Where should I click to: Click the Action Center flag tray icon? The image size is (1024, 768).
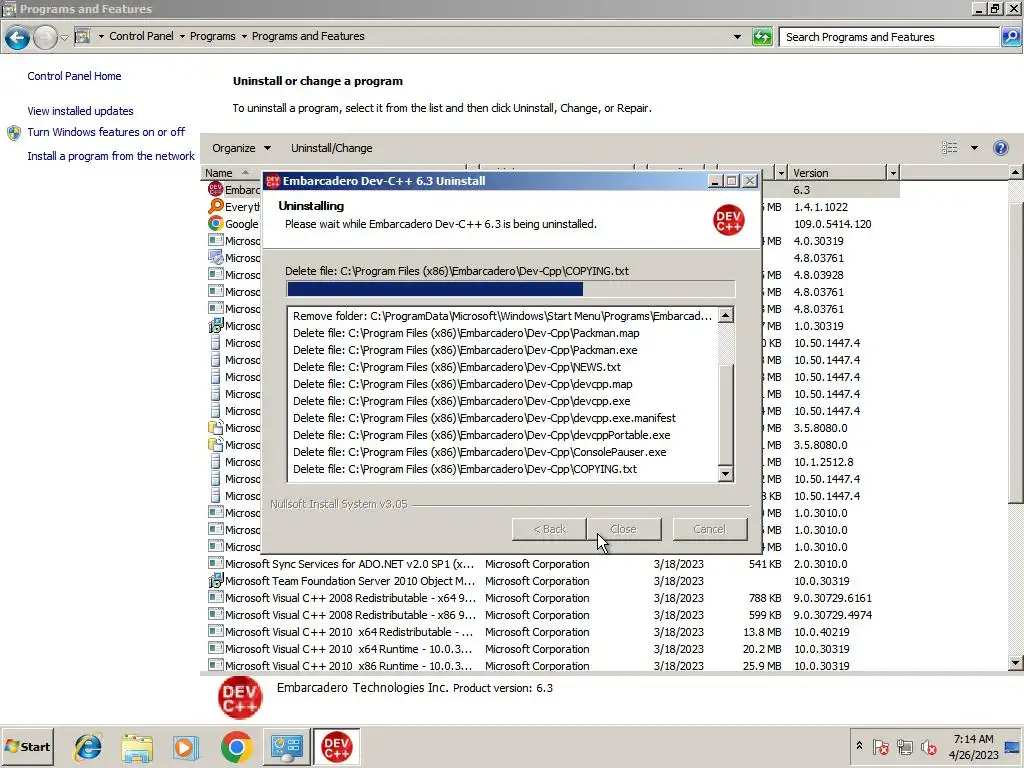pos(880,746)
